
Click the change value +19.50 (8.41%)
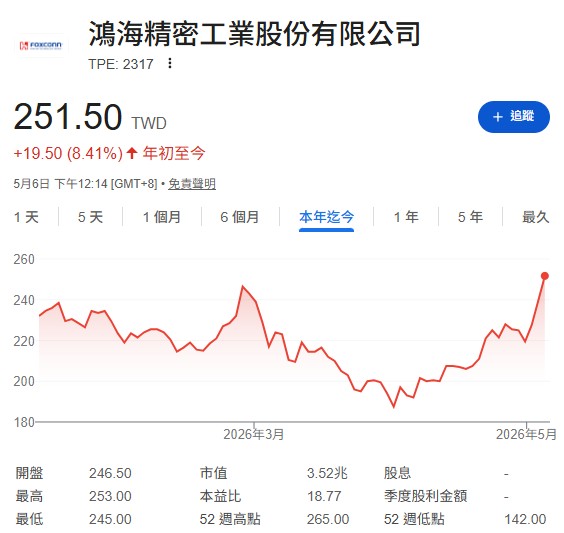(68, 154)
